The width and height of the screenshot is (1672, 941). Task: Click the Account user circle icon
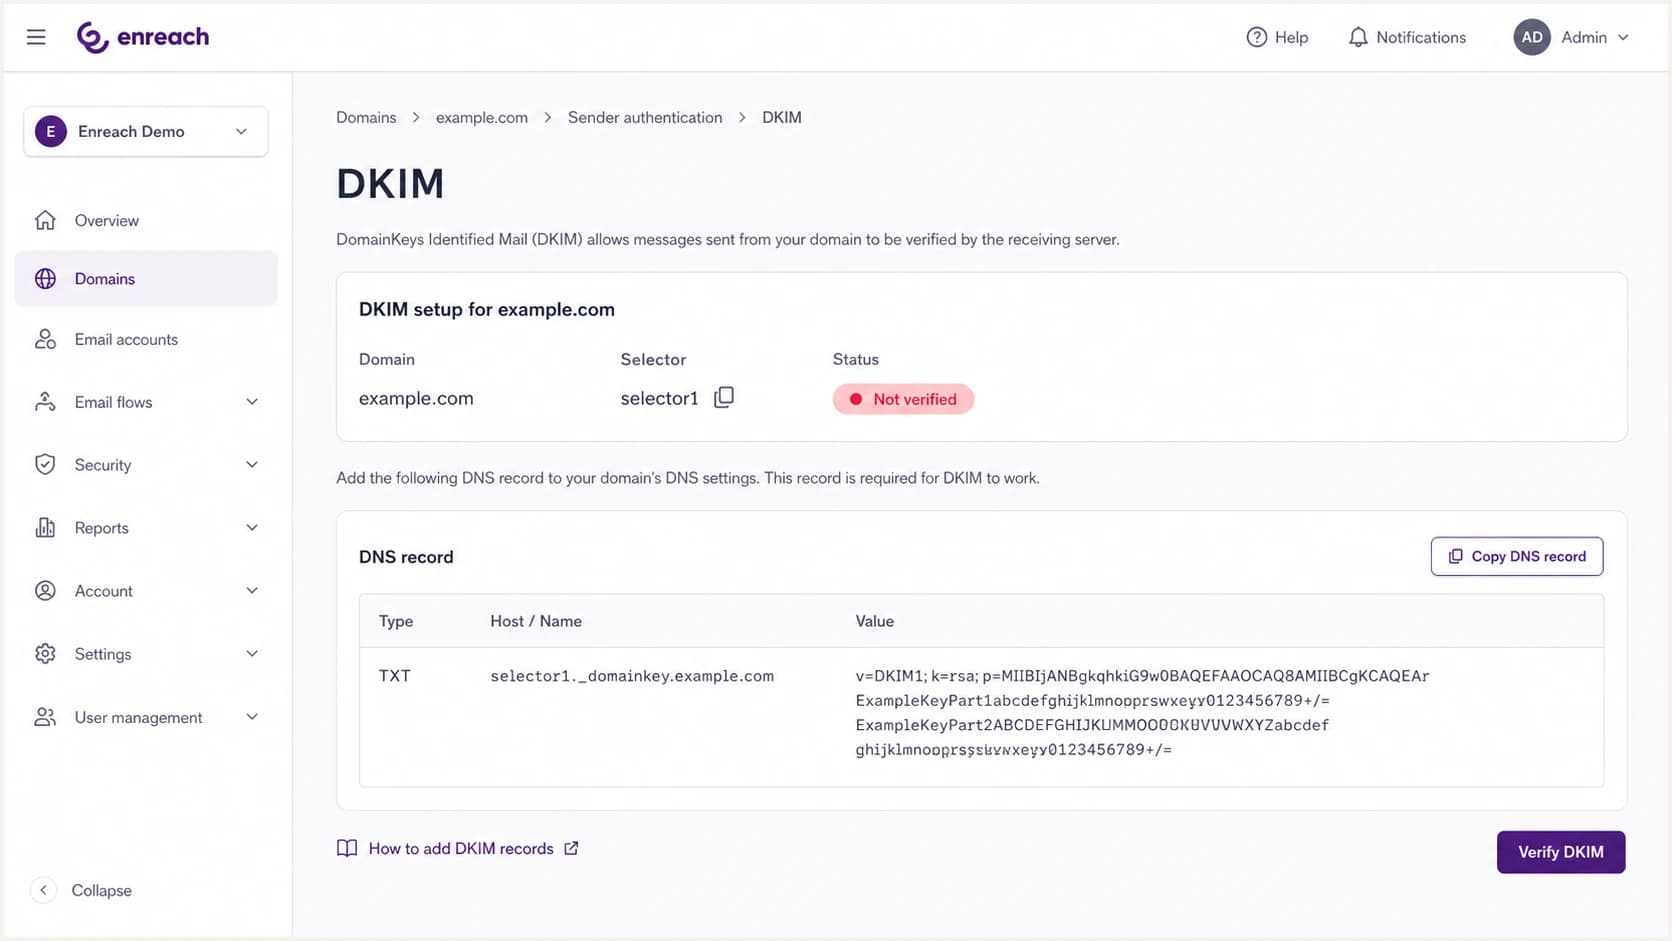tap(45, 591)
